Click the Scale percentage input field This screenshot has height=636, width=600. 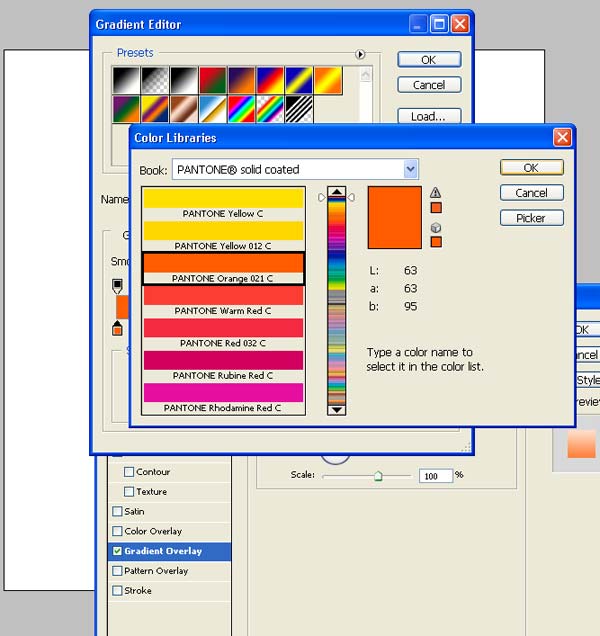pos(436,476)
